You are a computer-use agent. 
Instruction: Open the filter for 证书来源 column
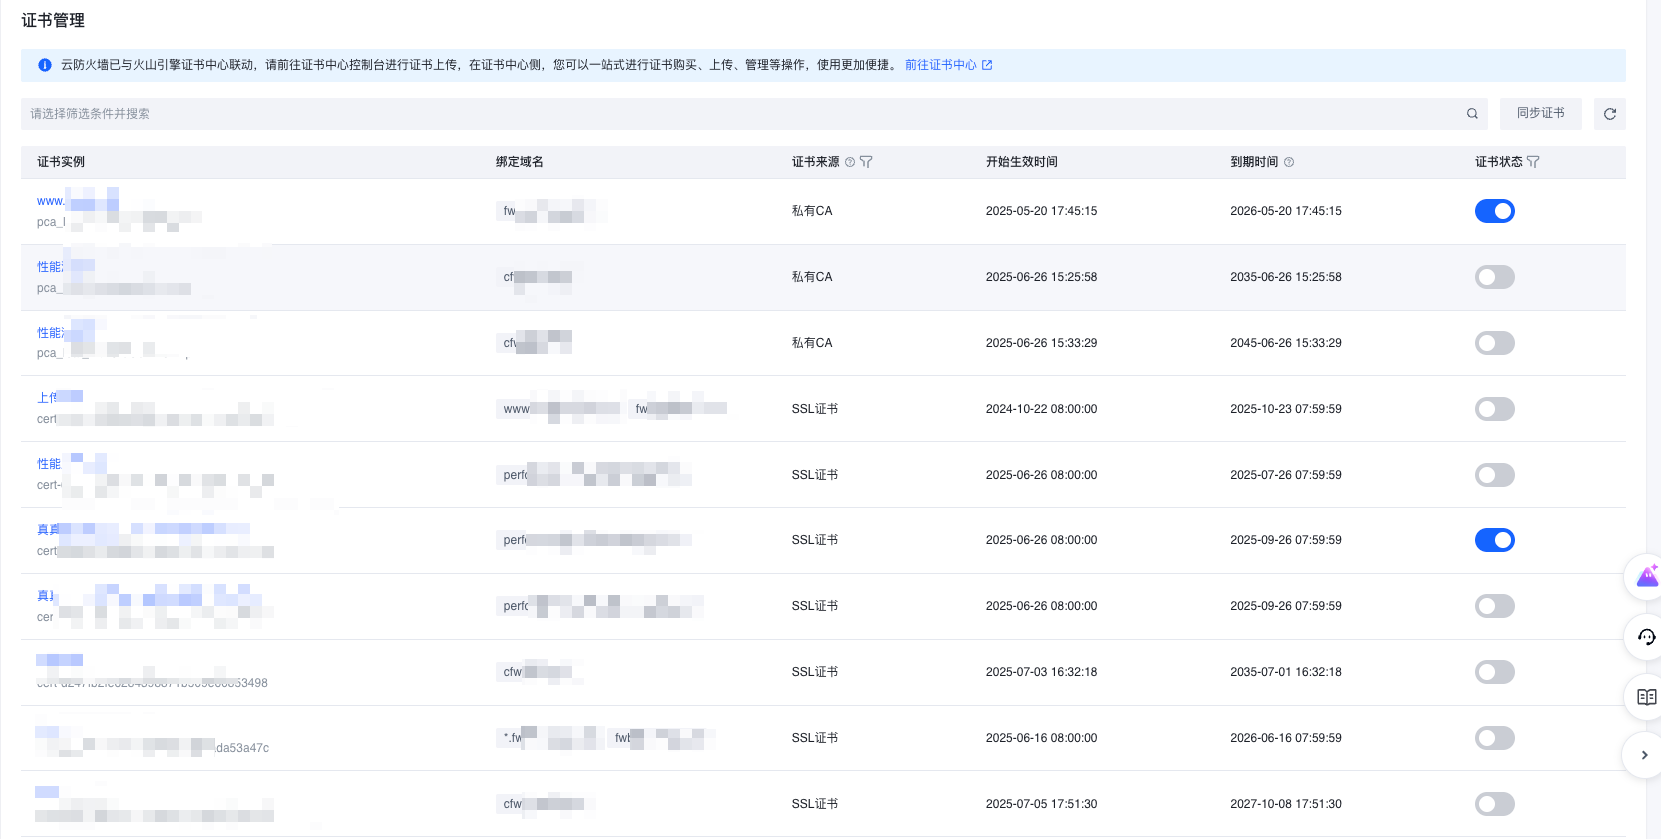click(x=866, y=162)
